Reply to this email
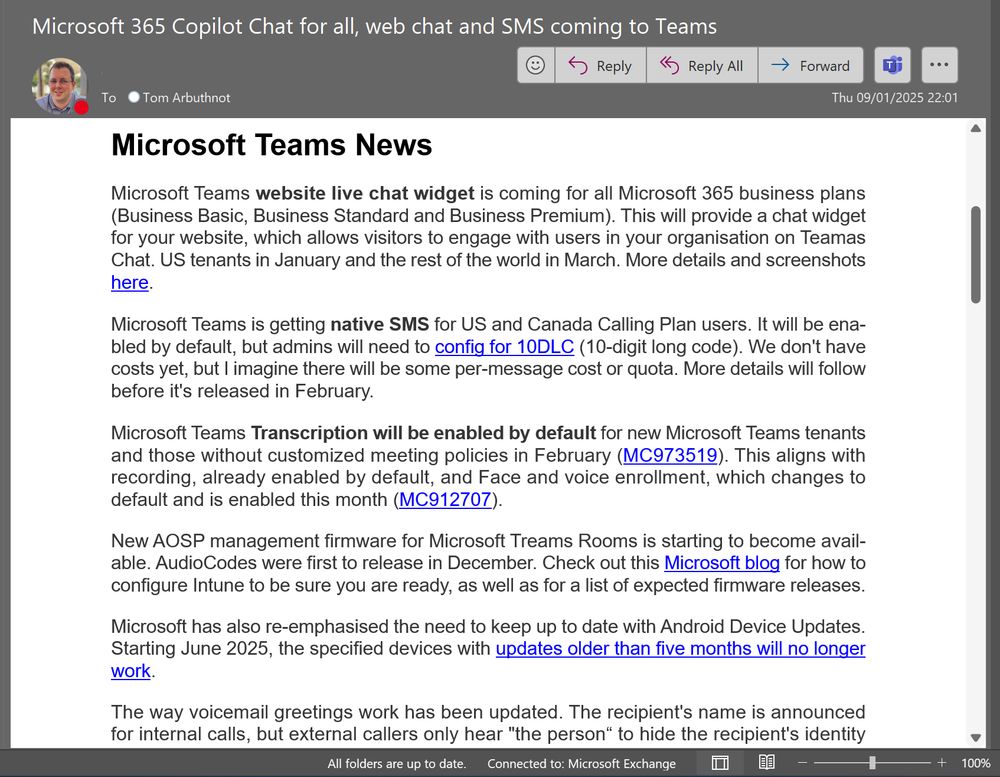Screen dimensions: 1000x777 pos(600,65)
